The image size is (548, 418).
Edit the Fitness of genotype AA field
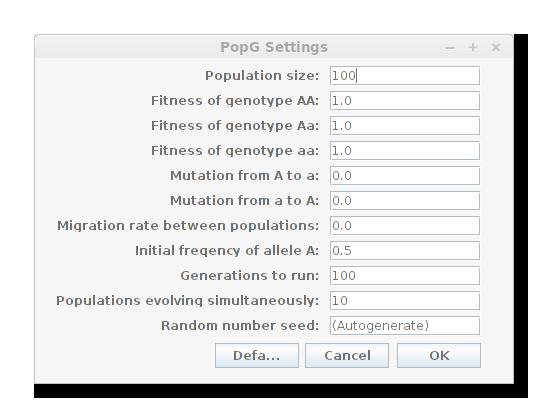(x=405, y=101)
